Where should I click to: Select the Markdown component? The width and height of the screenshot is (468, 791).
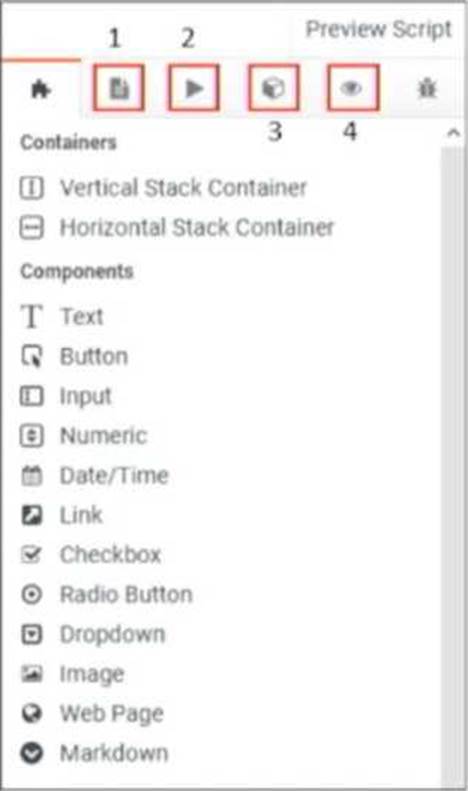tap(94, 754)
